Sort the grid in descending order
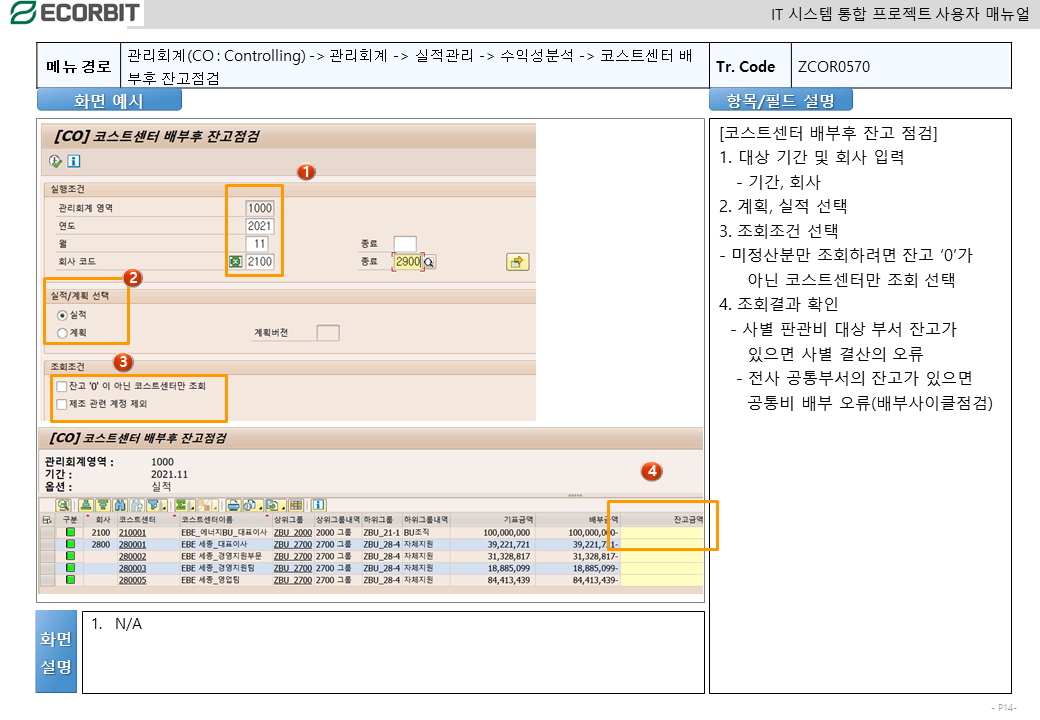 [x=103, y=505]
